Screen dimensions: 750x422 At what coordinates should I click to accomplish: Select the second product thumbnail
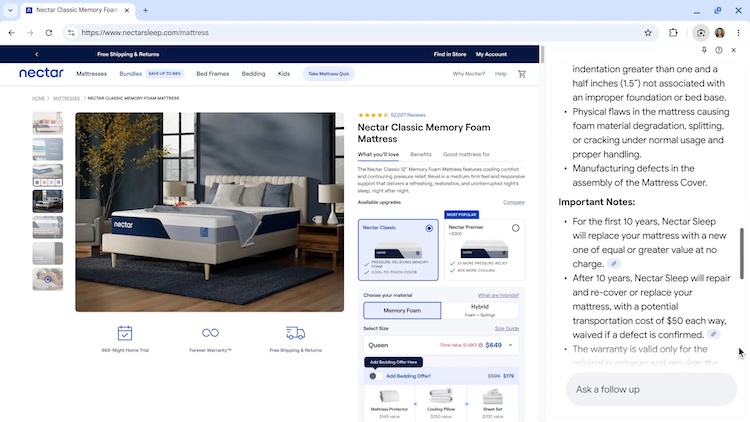pos(47,149)
